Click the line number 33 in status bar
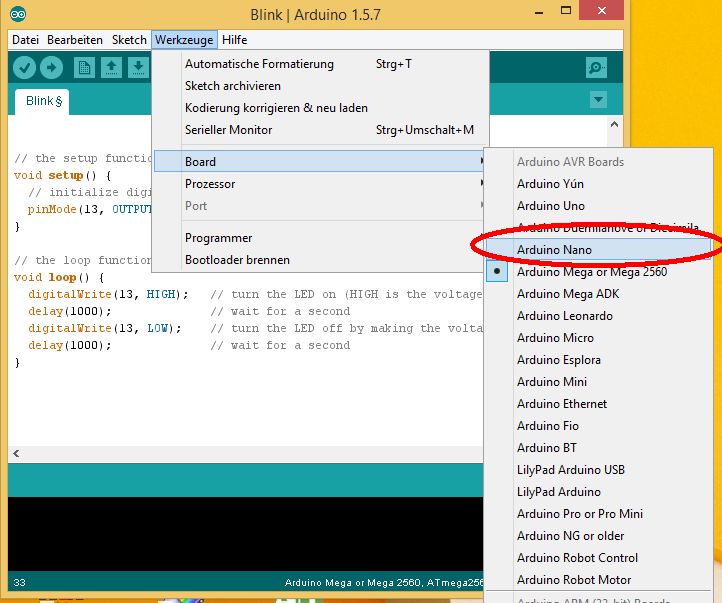The image size is (722, 603). click(19, 583)
